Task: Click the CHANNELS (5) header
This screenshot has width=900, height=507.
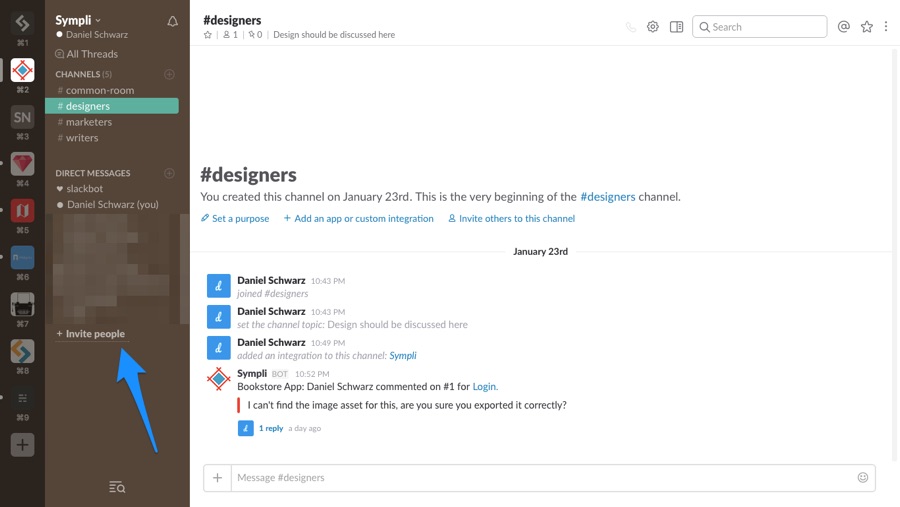Action: click(x=84, y=74)
